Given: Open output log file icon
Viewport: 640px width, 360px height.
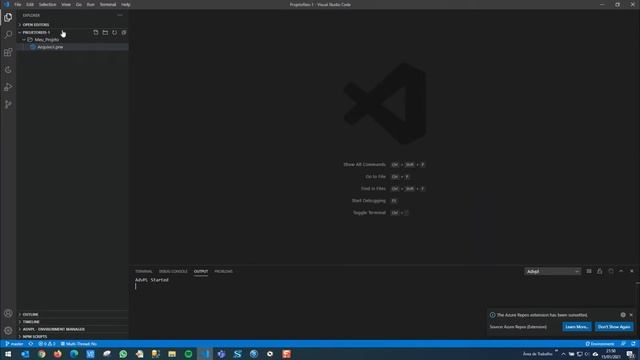Looking at the screenshot, I should pos(611,271).
